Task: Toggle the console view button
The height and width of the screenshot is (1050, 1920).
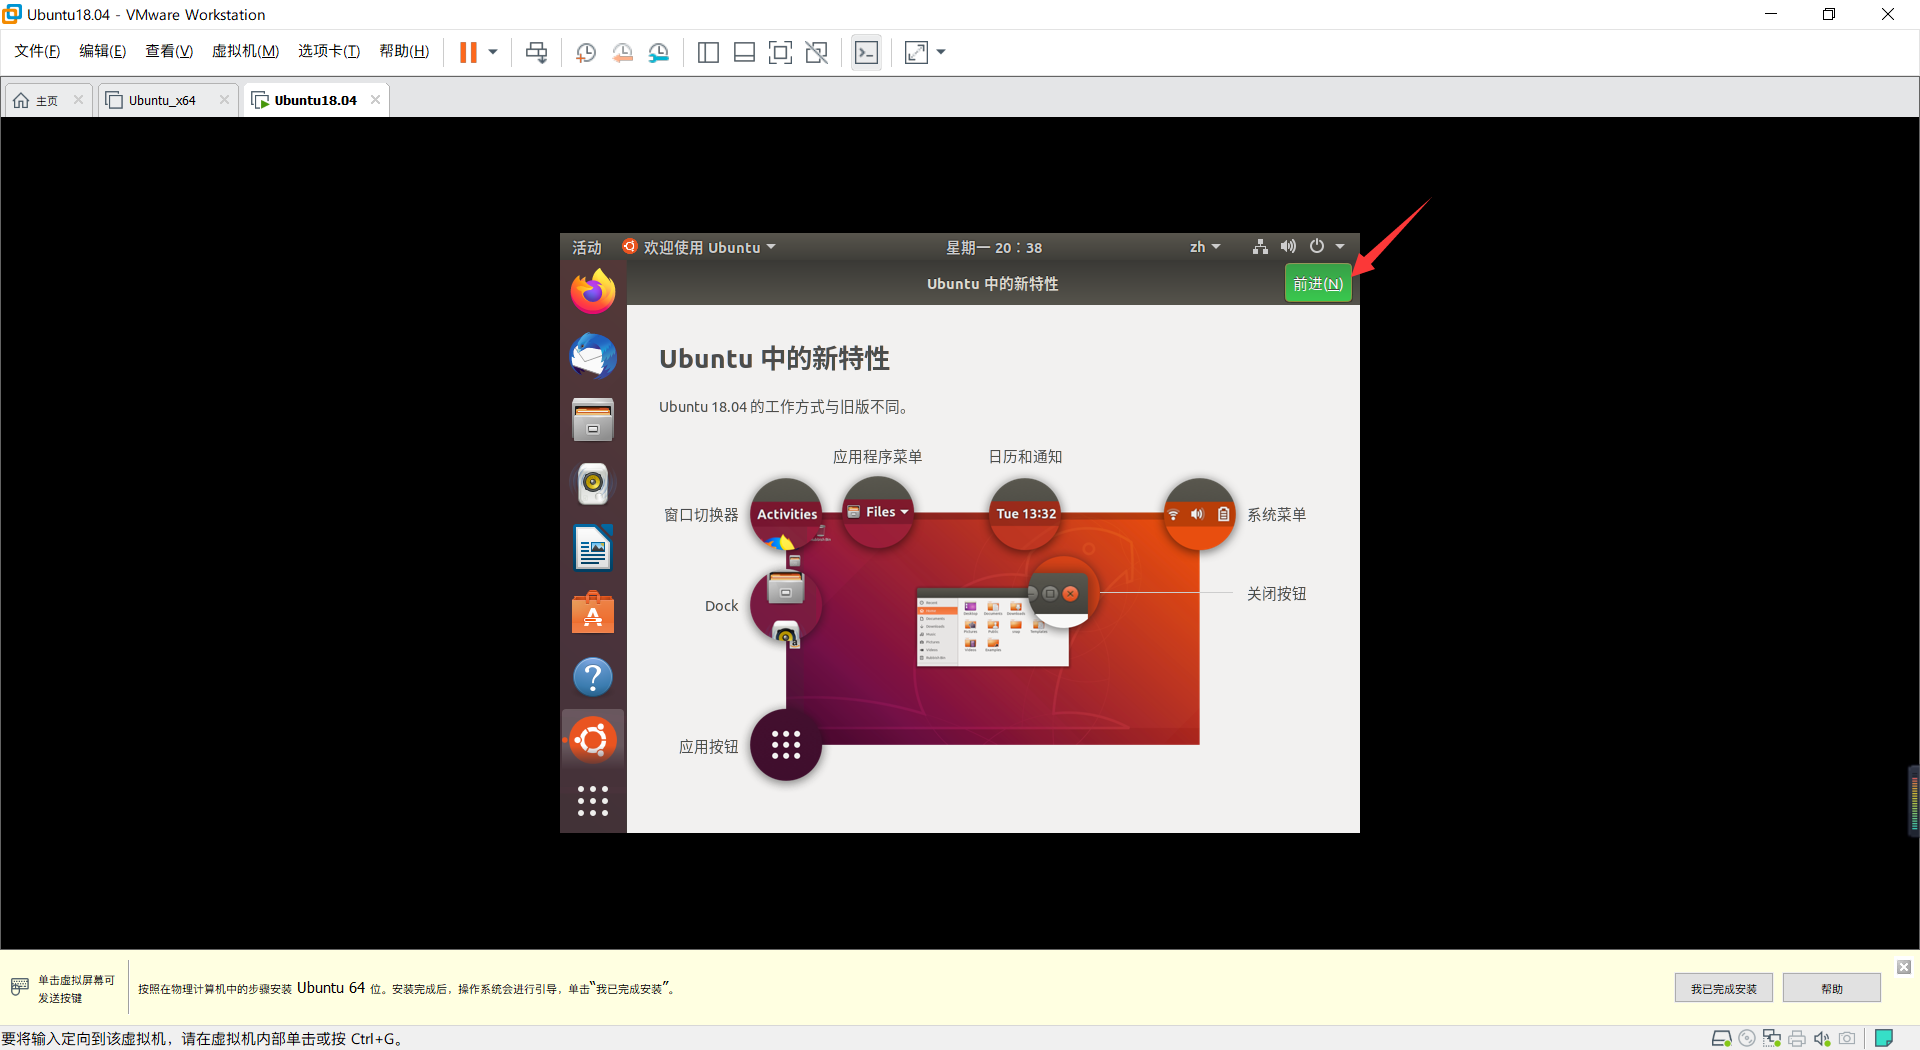Action: point(866,52)
